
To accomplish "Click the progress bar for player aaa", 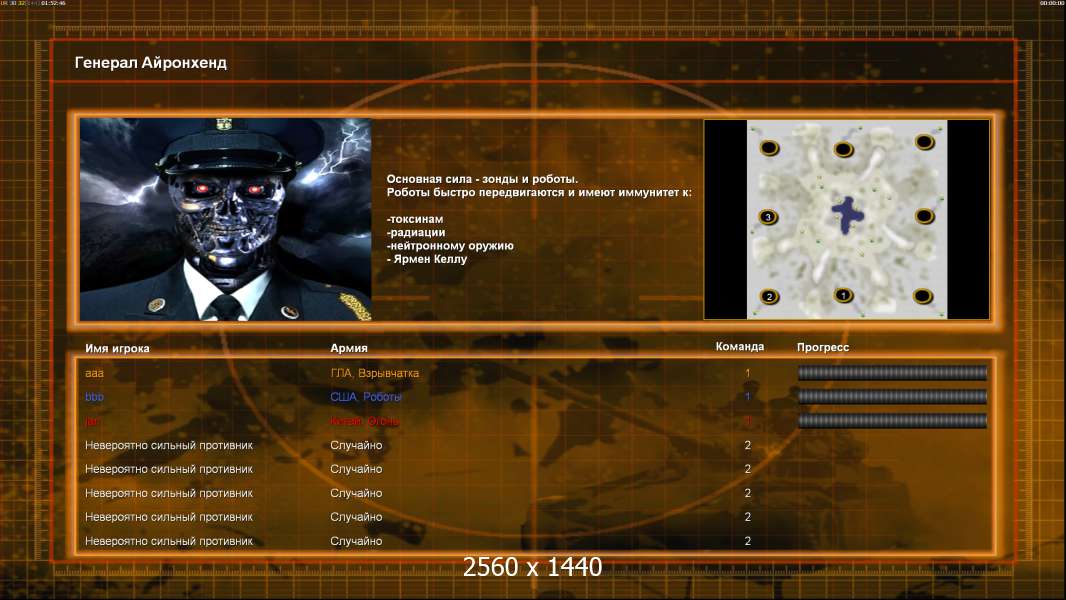I will 892,372.
